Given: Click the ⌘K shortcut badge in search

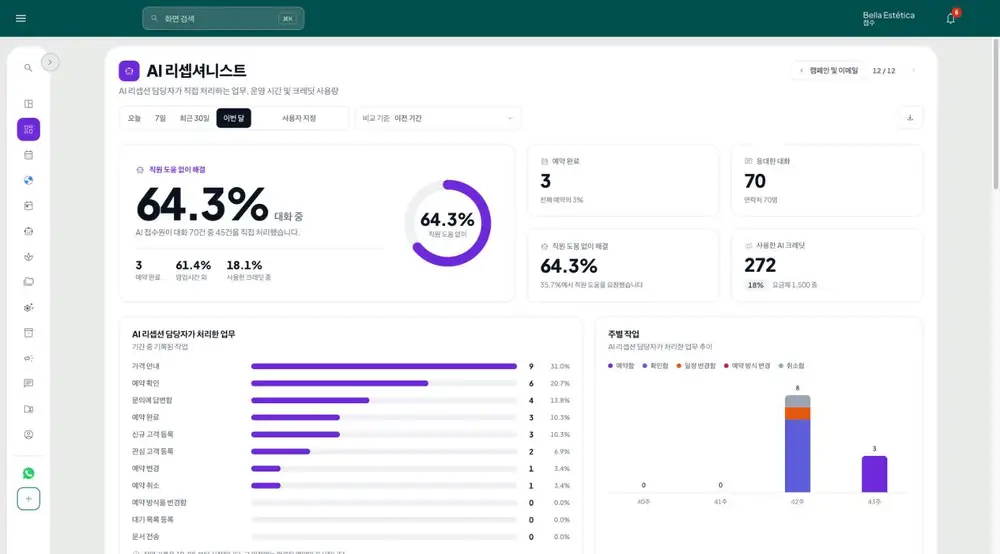Looking at the screenshot, I should pos(288,18).
